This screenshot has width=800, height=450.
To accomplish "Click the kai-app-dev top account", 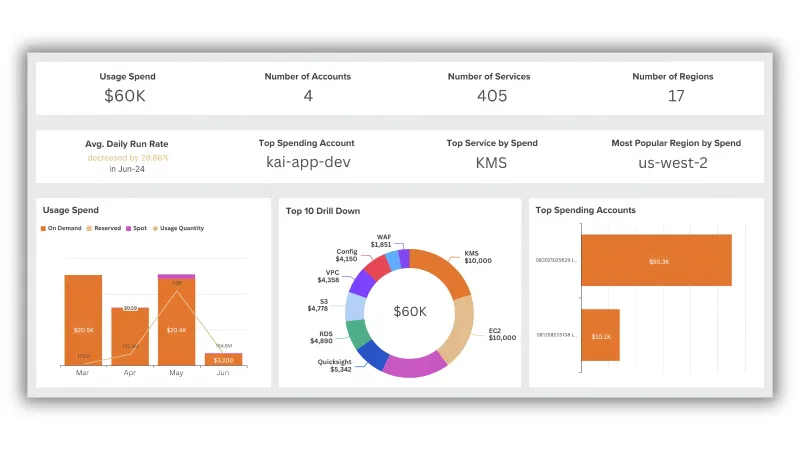I will [308, 162].
